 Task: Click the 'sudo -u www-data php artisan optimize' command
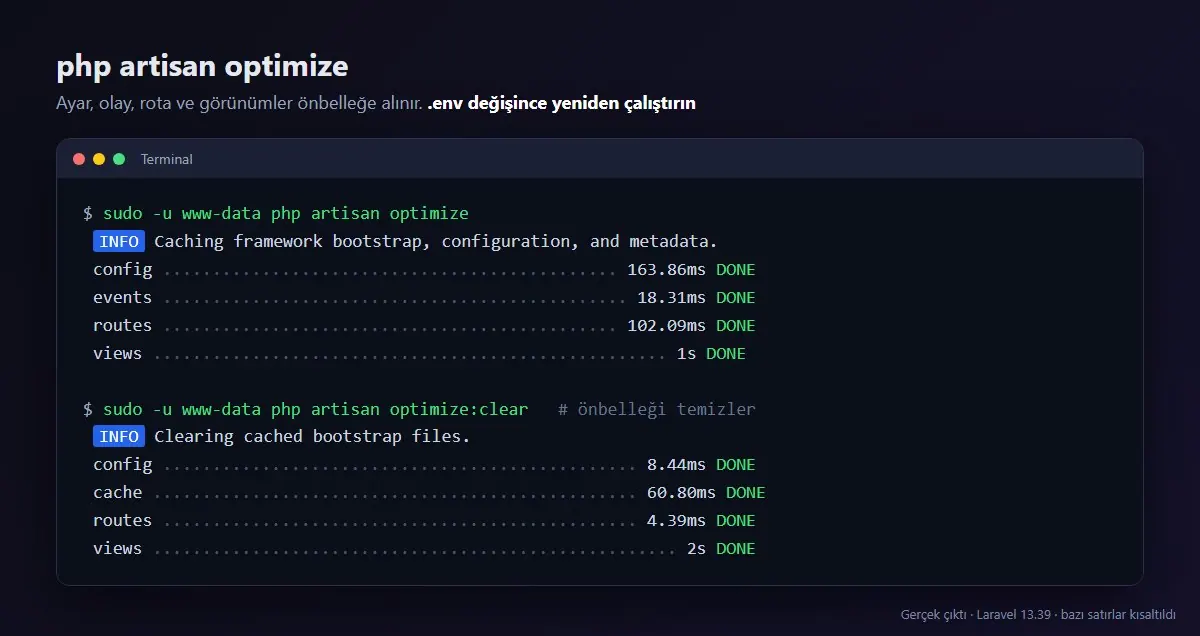(286, 213)
